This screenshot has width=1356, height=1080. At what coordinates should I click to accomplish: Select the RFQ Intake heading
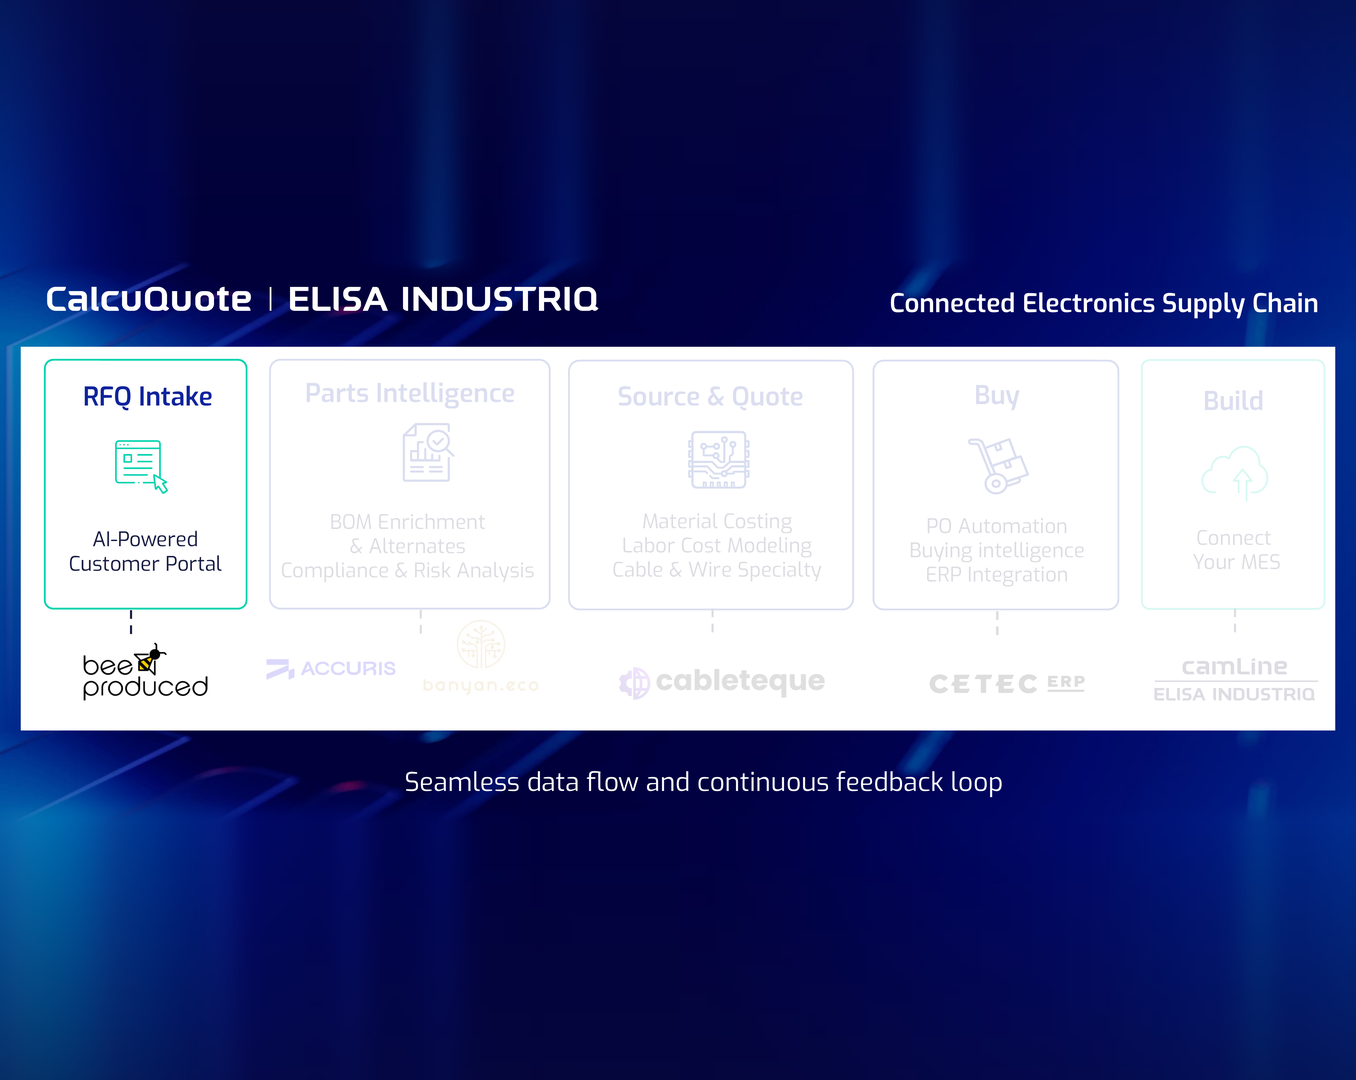pyautogui.click(x=147, y=397)
